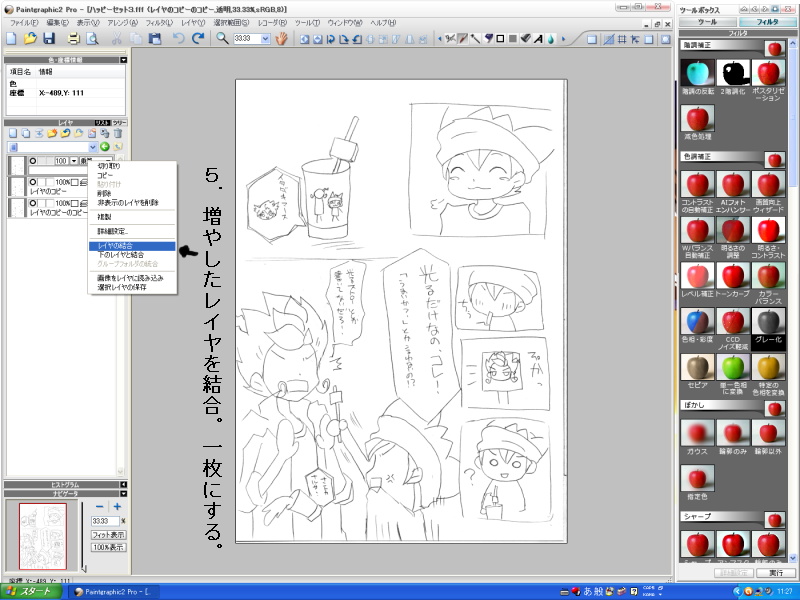
Task: Open the レイヤ menu in menu bar
Action: (193, 23)
